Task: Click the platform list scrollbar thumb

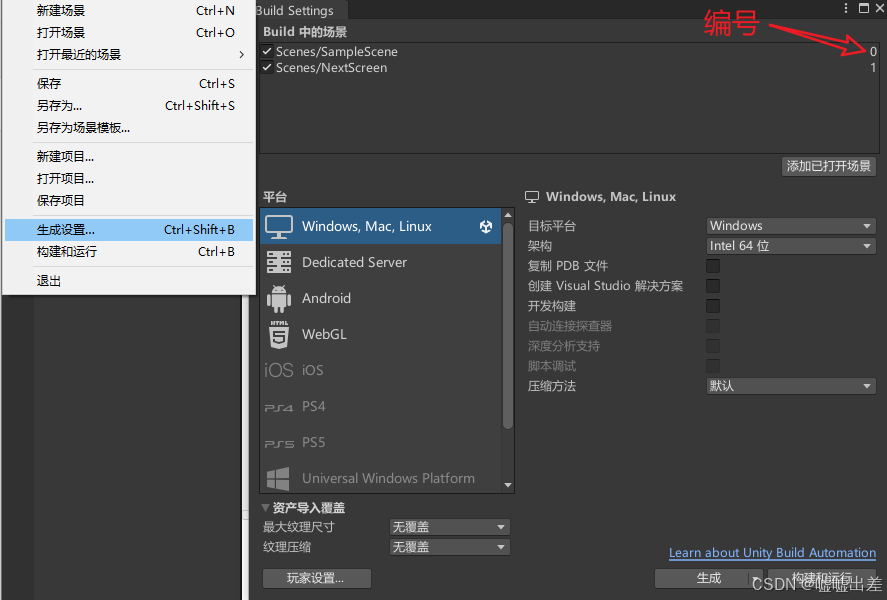Action: coord(508,325)
